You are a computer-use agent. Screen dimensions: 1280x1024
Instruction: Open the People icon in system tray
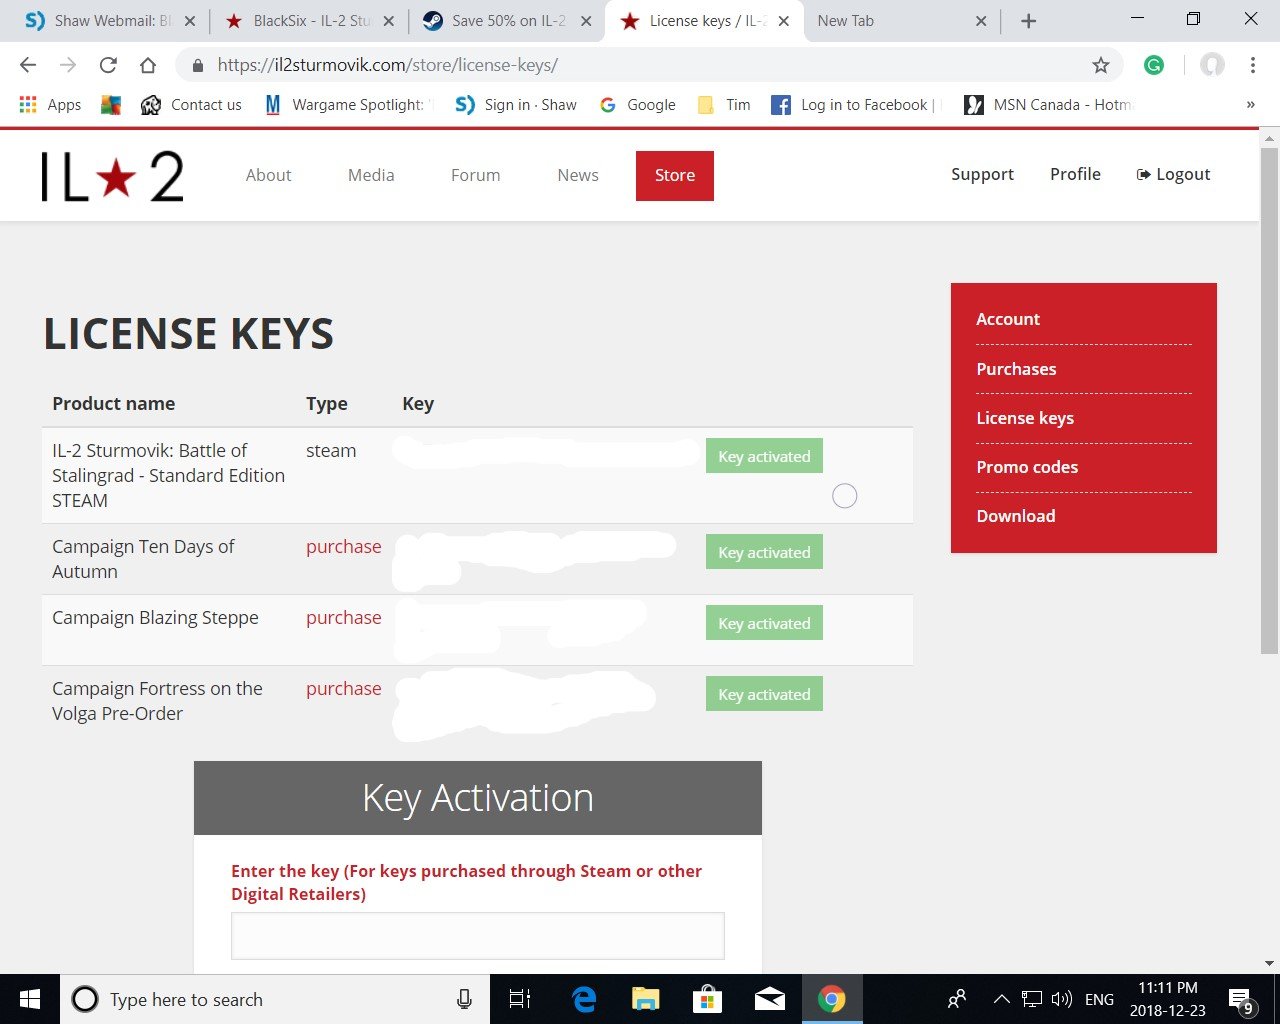pos(957,999)
